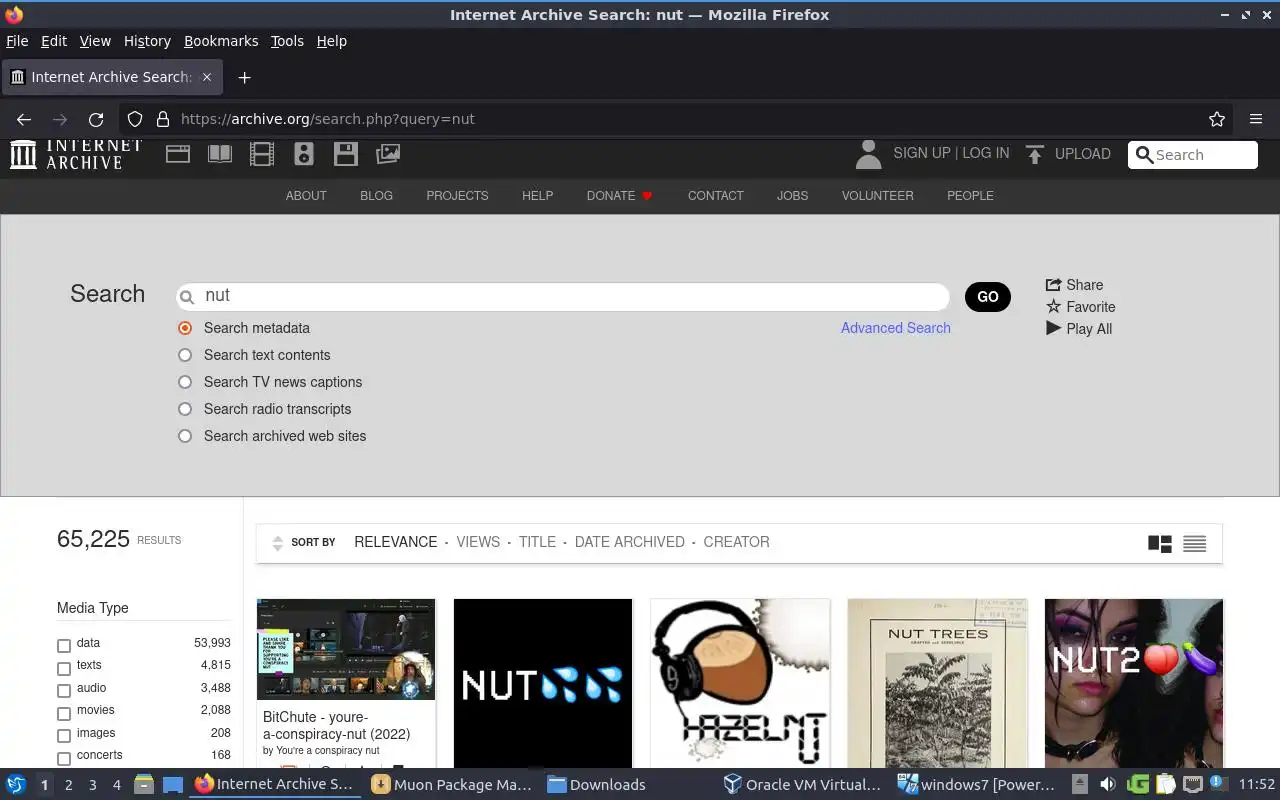Click the upload arrow icon
Viewport: 1280px width, 800px height.
pyautogui.click(x=1035, y=154)
